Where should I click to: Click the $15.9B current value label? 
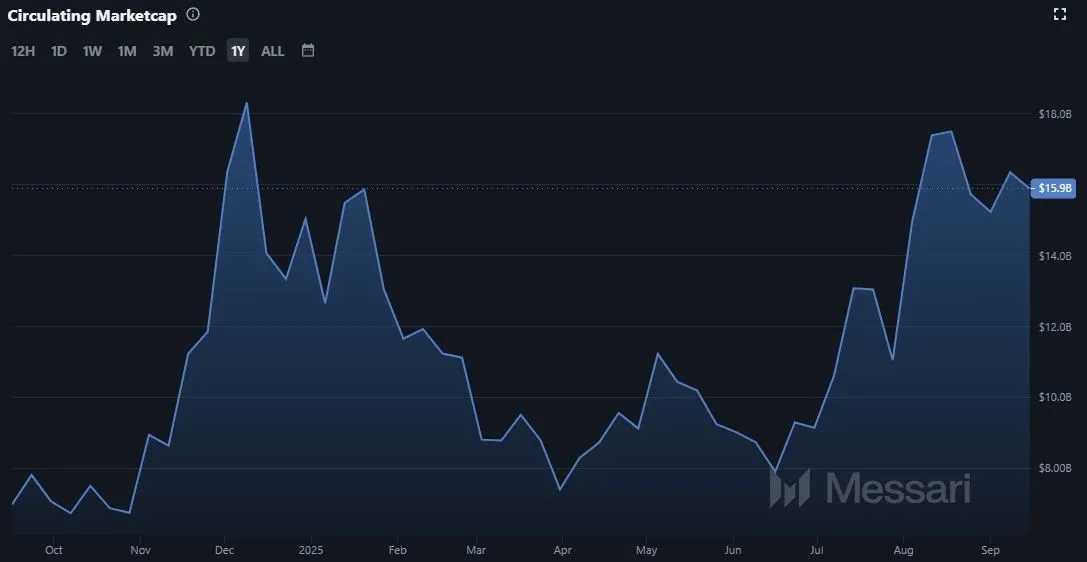tap(1054, 188)
